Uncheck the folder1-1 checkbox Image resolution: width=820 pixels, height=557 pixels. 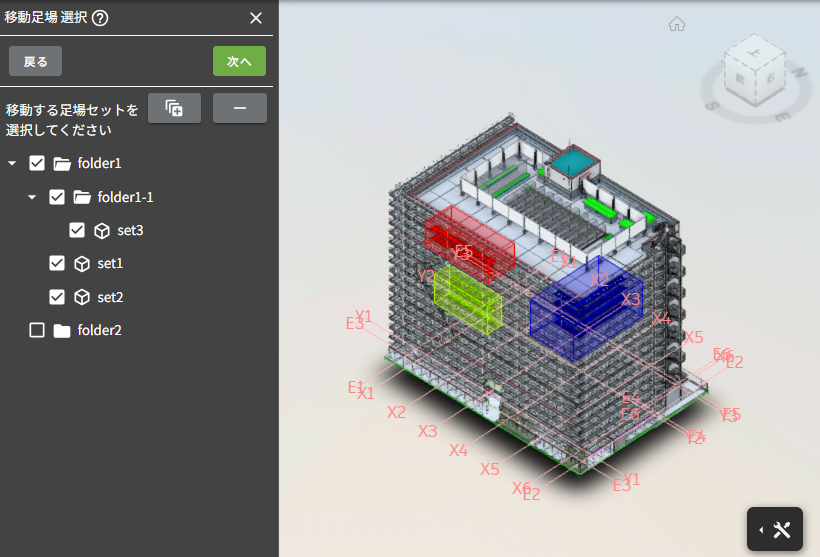tap(57, 197)
